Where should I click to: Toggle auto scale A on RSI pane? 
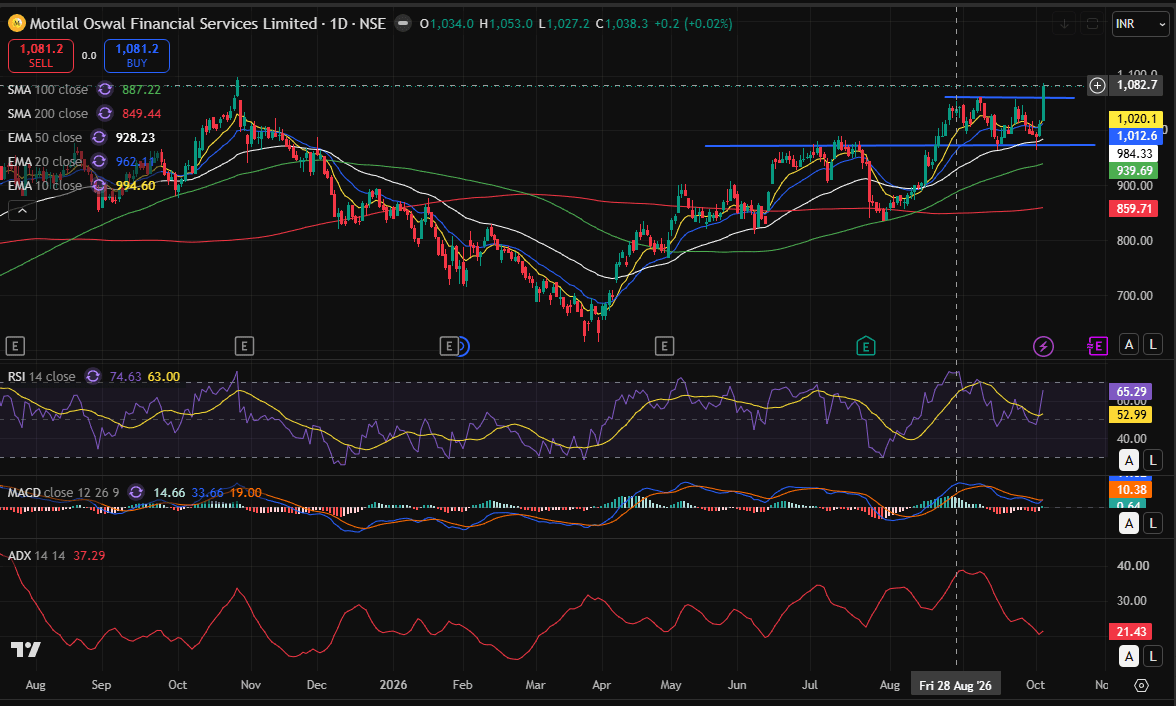point(1129,461)
